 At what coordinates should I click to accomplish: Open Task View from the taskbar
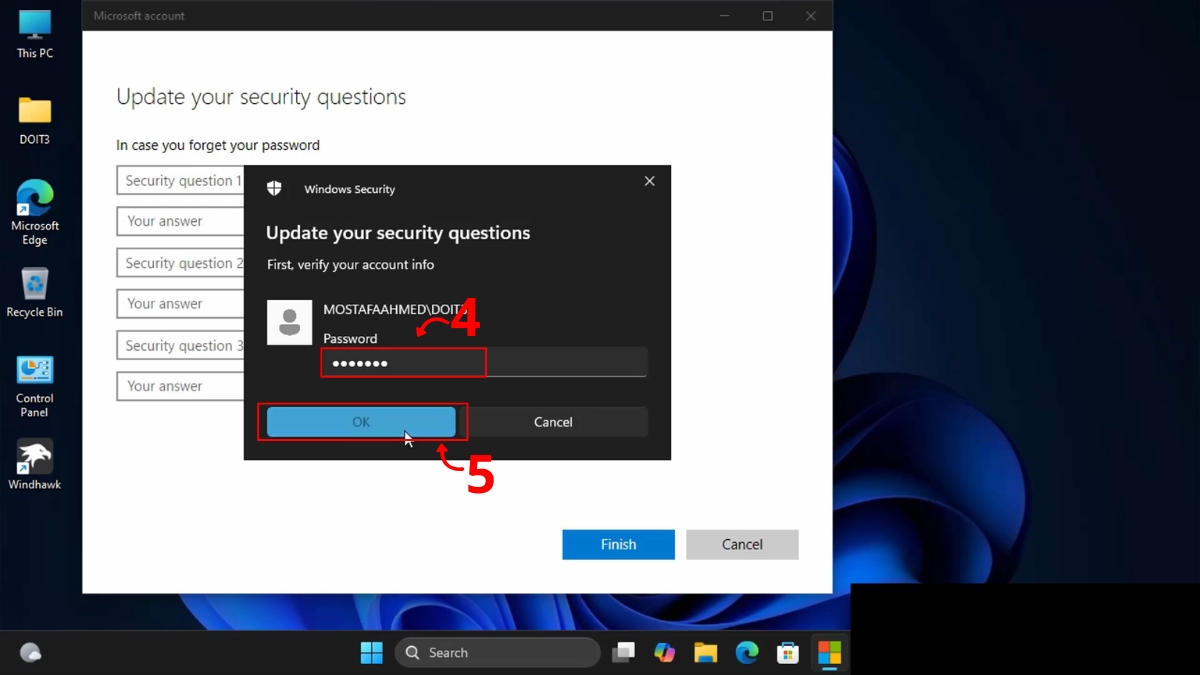pyautogui.click(x=624, y=652)
